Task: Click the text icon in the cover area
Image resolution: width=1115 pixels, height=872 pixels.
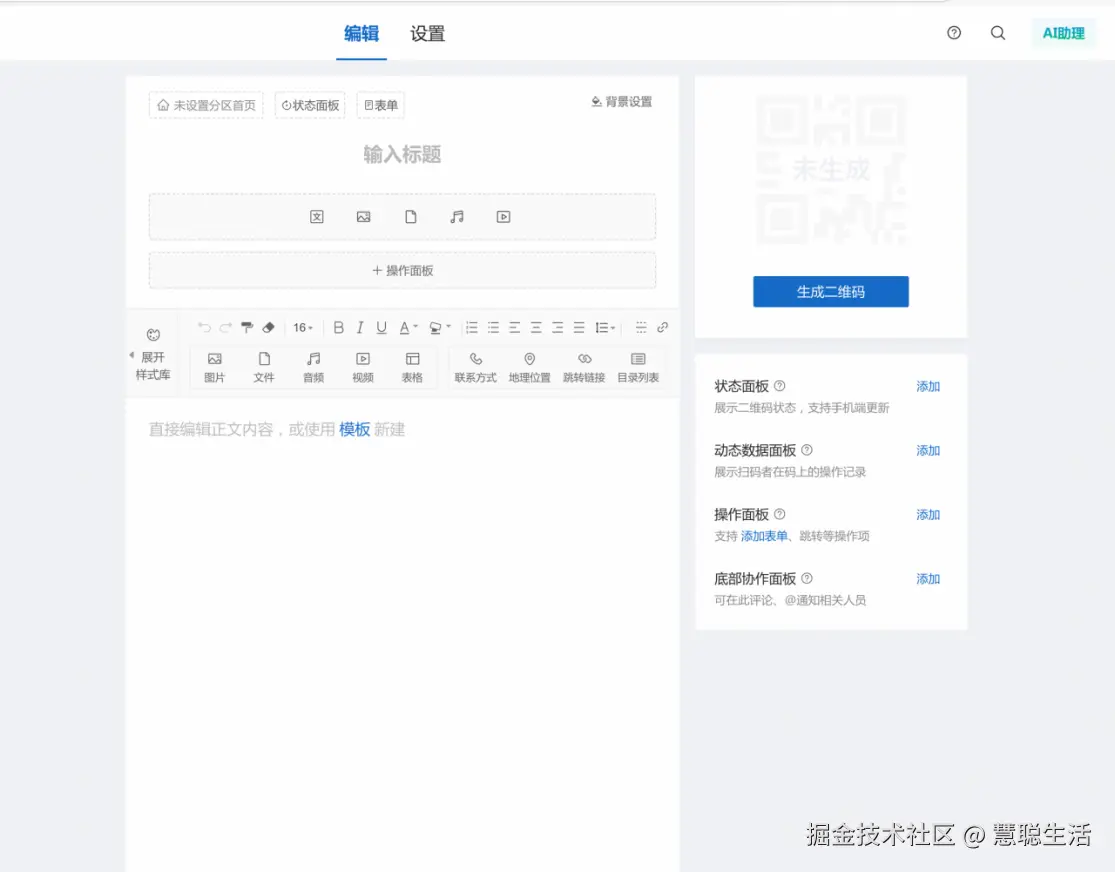Action: click(x=317, y=217)
